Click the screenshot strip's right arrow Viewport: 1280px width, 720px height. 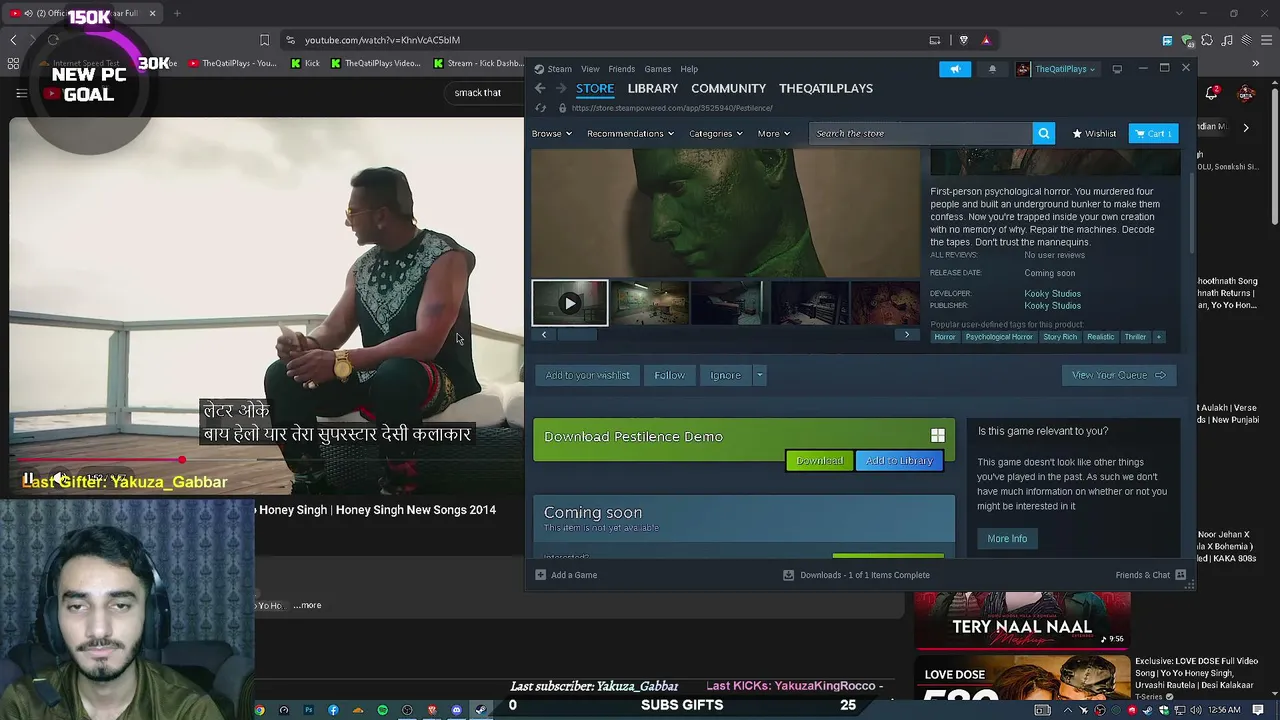click(x=907, y=335)
